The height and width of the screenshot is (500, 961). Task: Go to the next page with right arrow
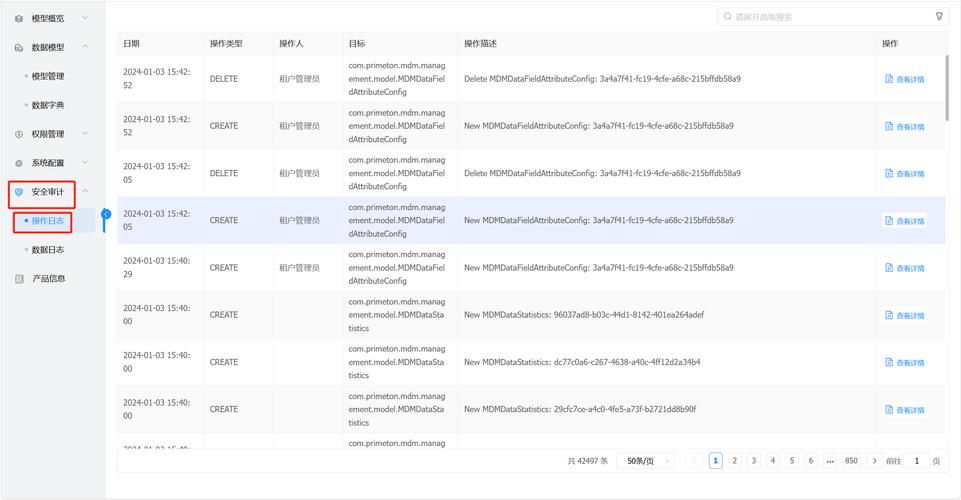pos(875,461)
